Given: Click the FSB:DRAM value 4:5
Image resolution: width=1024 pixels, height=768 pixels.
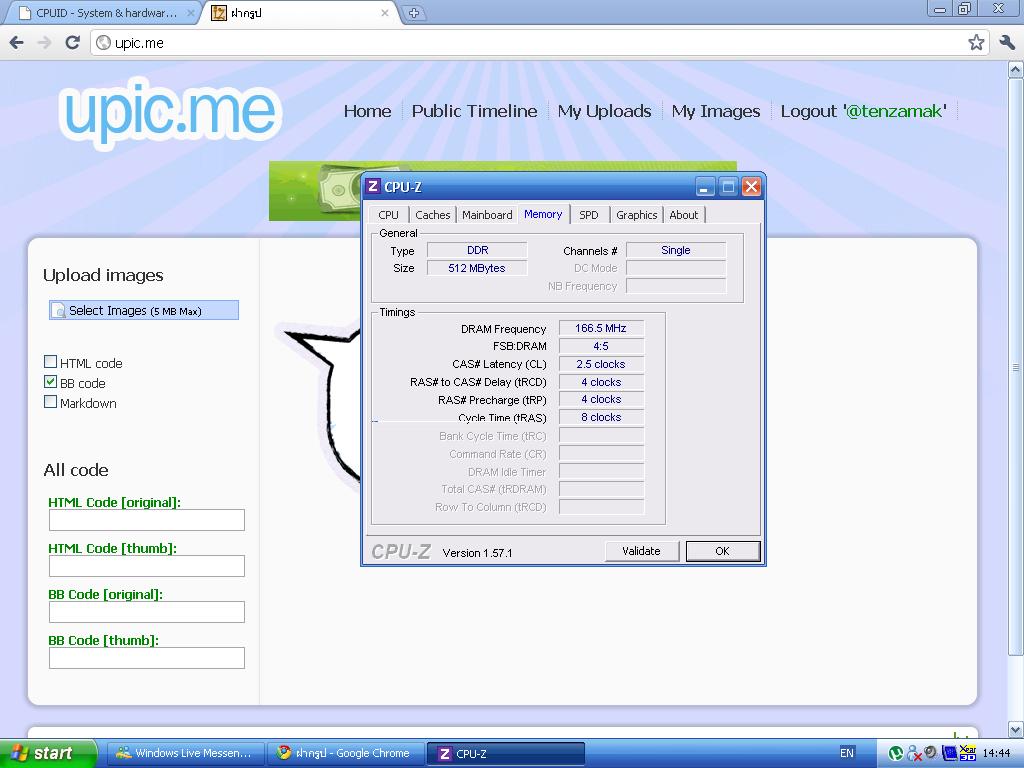Looking at the screenshot, I should click(x=601, y=346).
